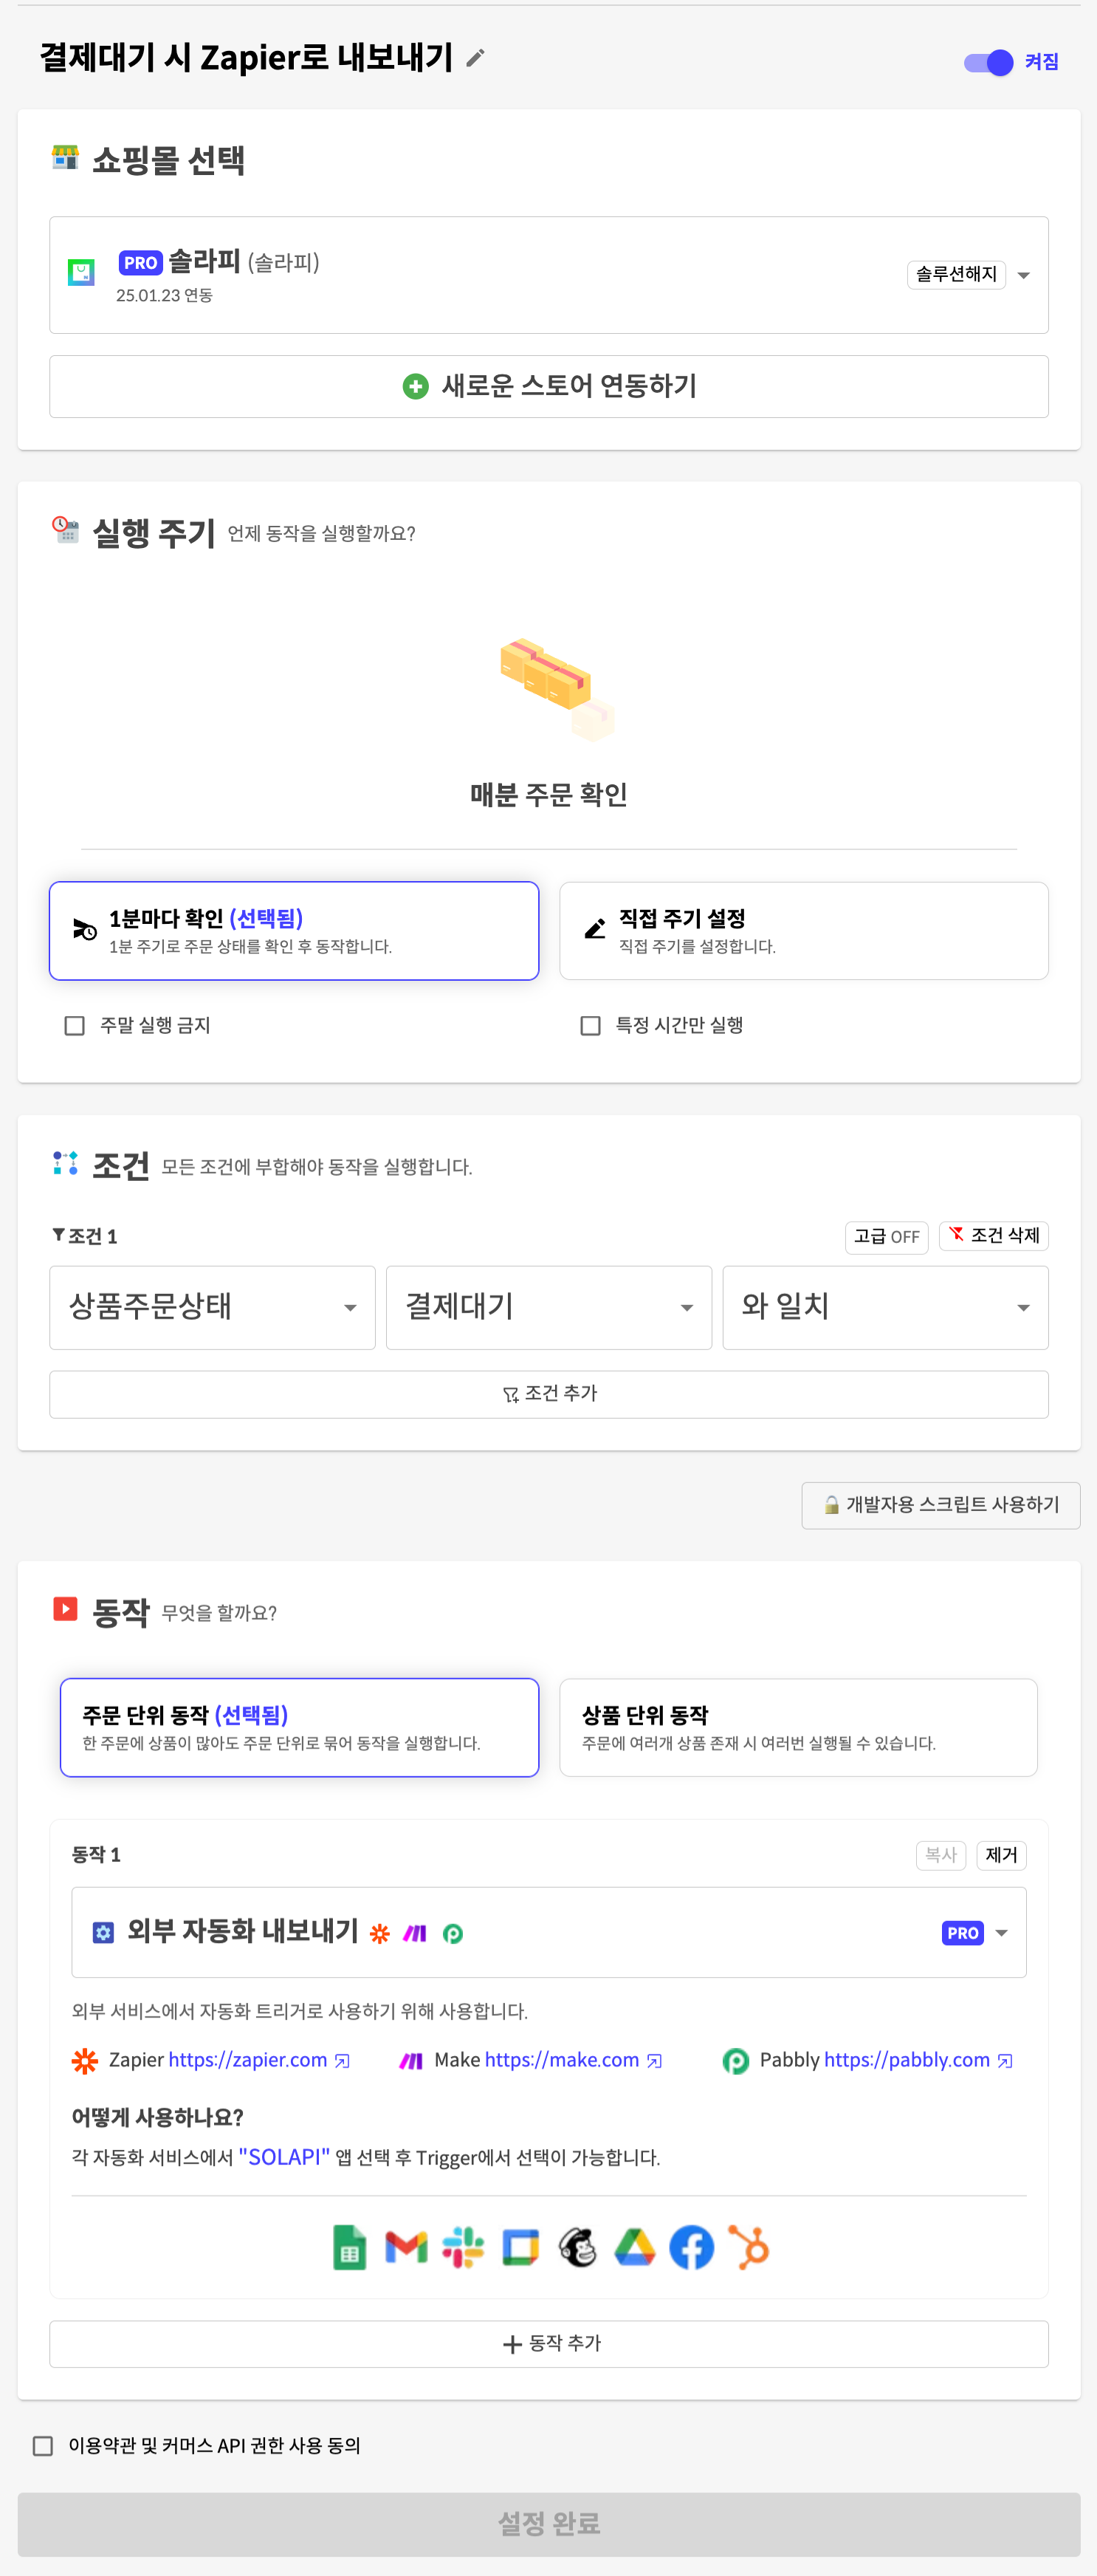Open the 결제대기 condition value dropdown

(549, 1307)
